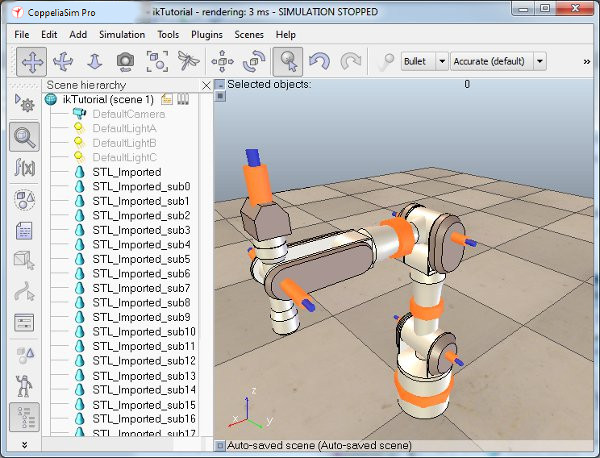Click the robot's orange top joint
Image resolution: width=600 pixels, height=458 pixels.
click(257, 184)
